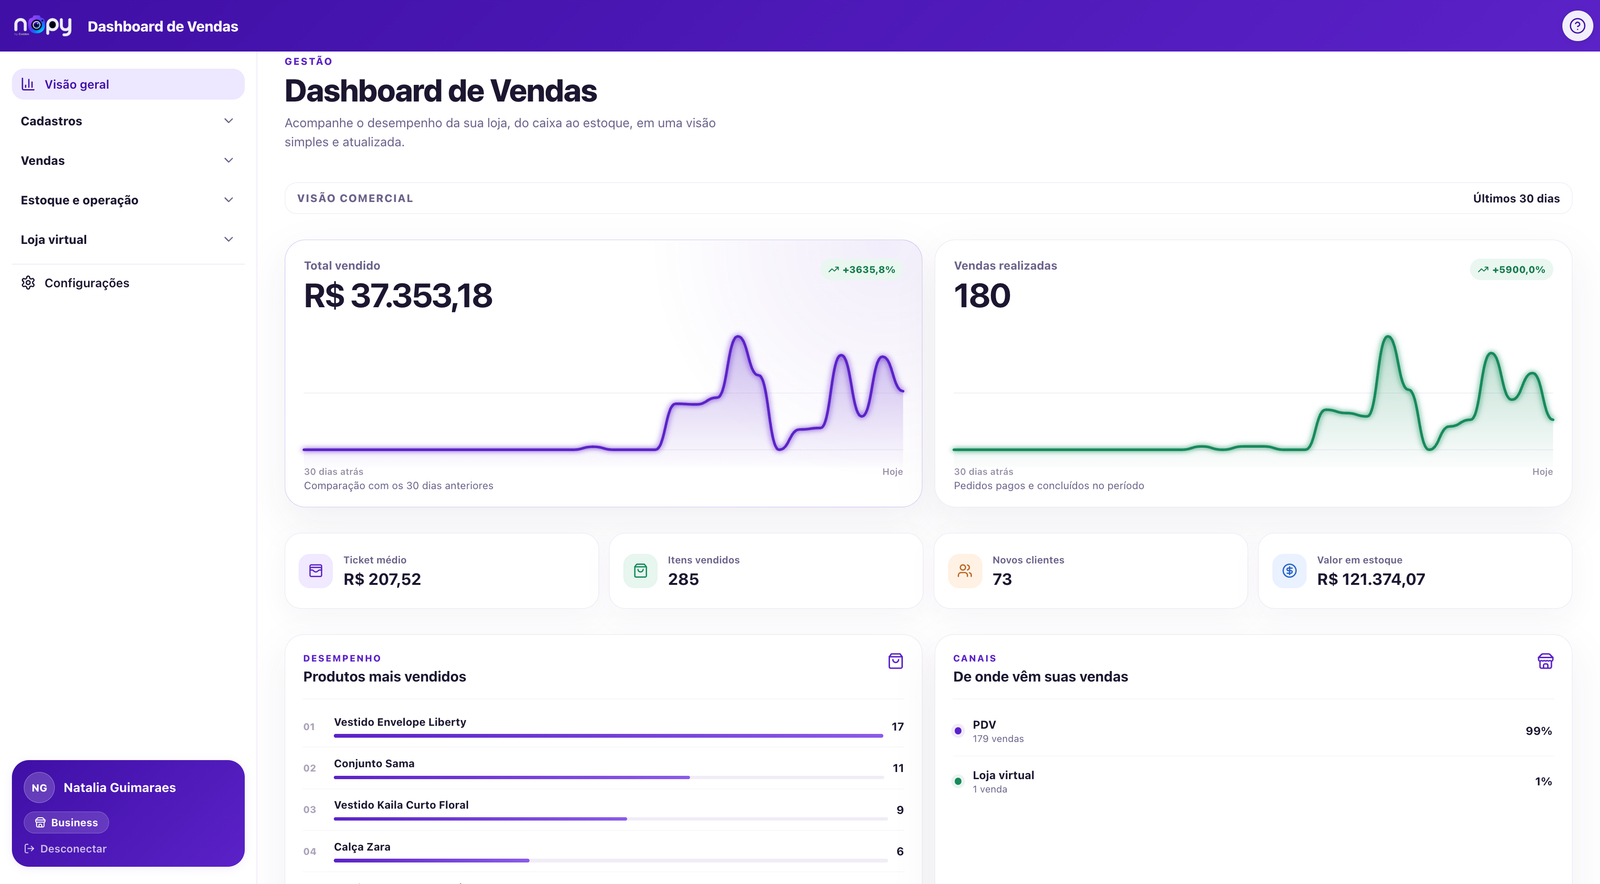This screenshot has height=884, width=1600.
Task: Click the Business plan badge
Action: click(67, 823)
